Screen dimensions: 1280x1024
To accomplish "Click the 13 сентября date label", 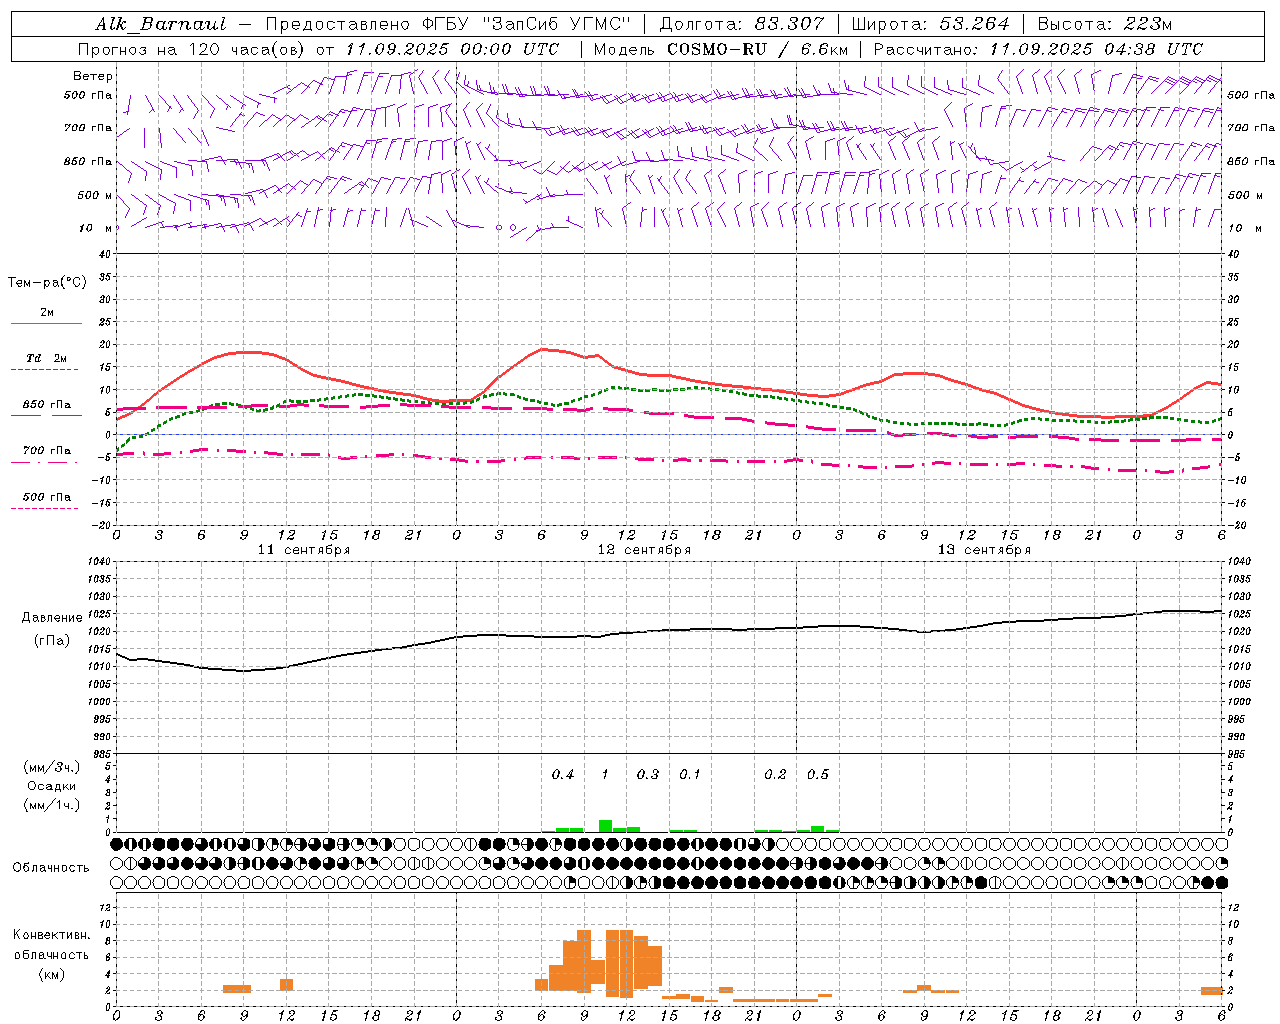I will (984, 550).
